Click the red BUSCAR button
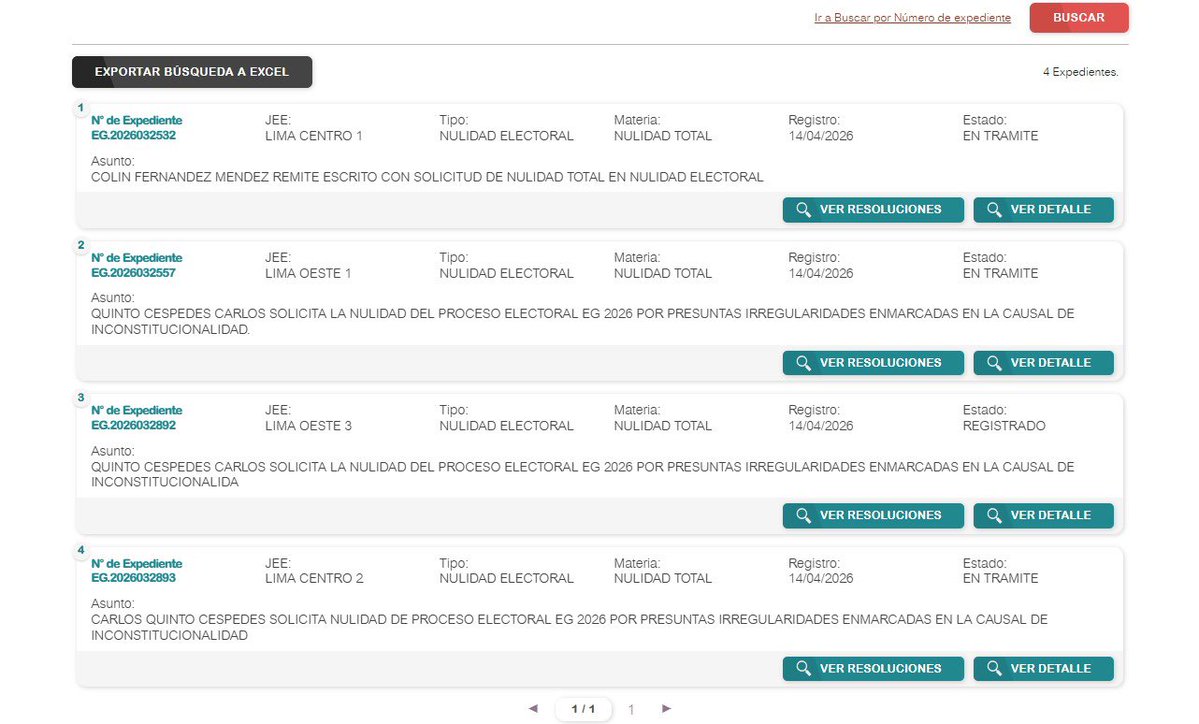The height and width of the screenshot is (724, 1199). click(x=1078, y=18)
